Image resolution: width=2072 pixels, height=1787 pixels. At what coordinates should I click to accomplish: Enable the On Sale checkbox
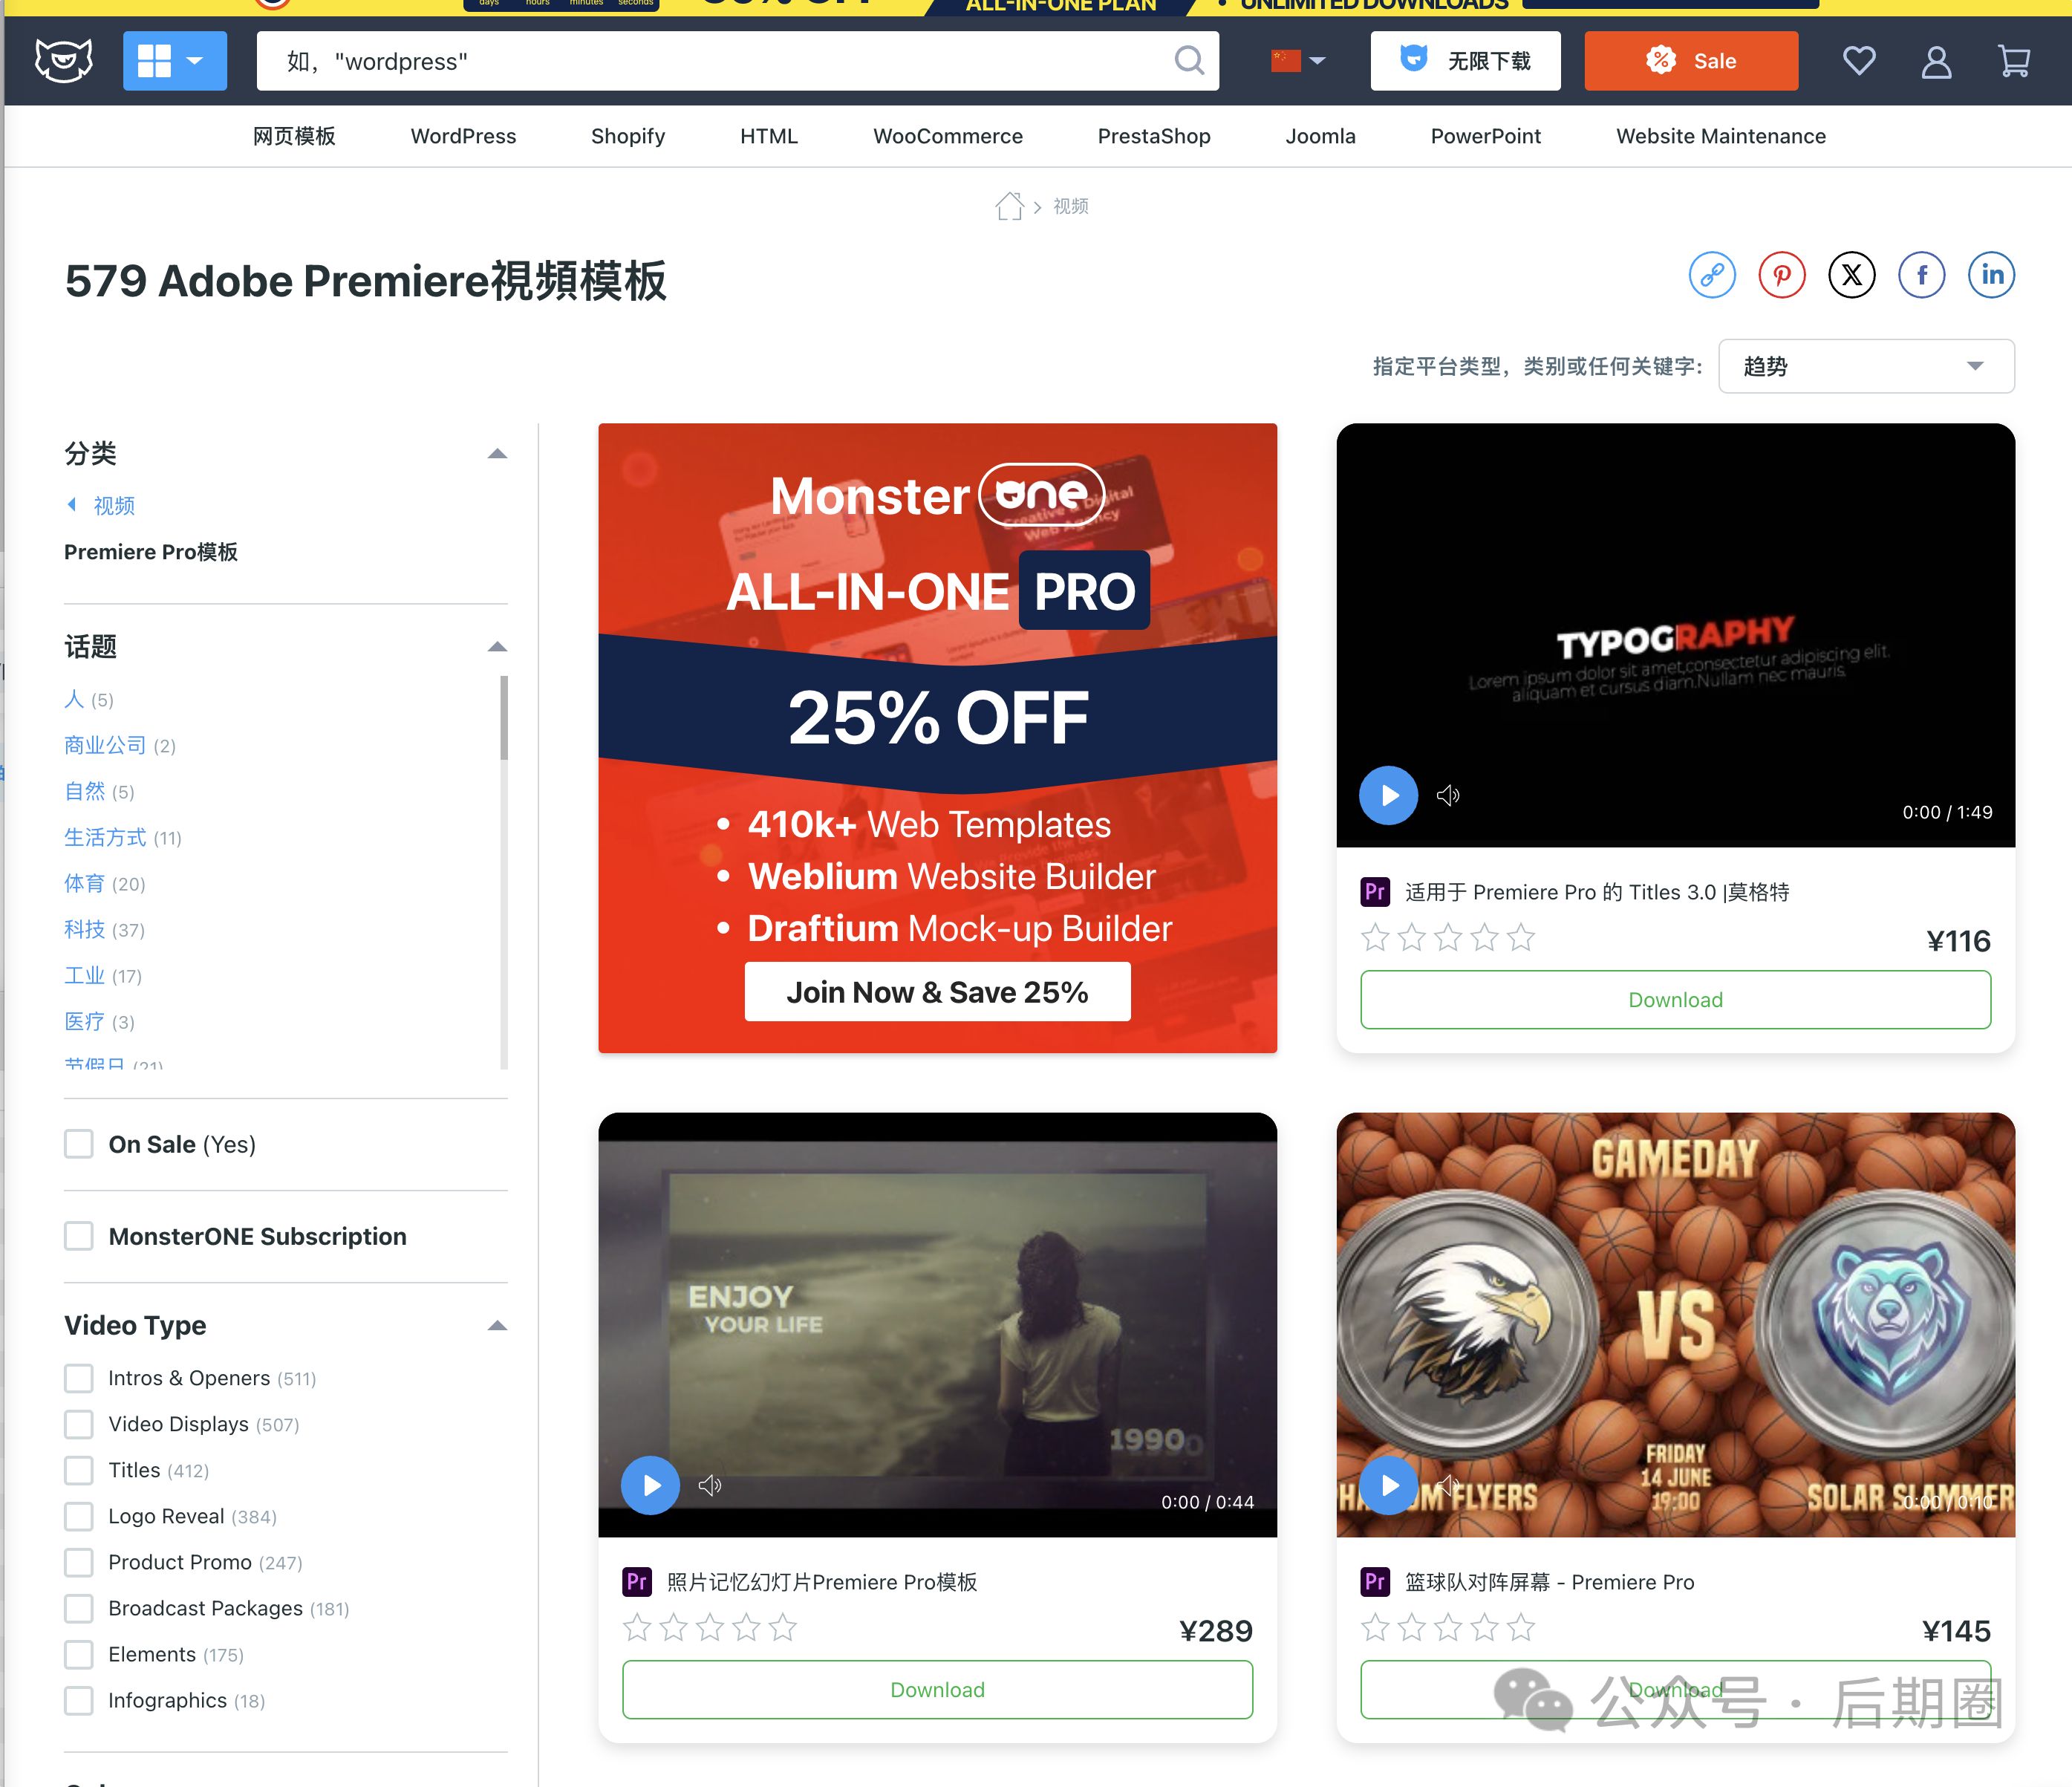tap(79, 1144)
